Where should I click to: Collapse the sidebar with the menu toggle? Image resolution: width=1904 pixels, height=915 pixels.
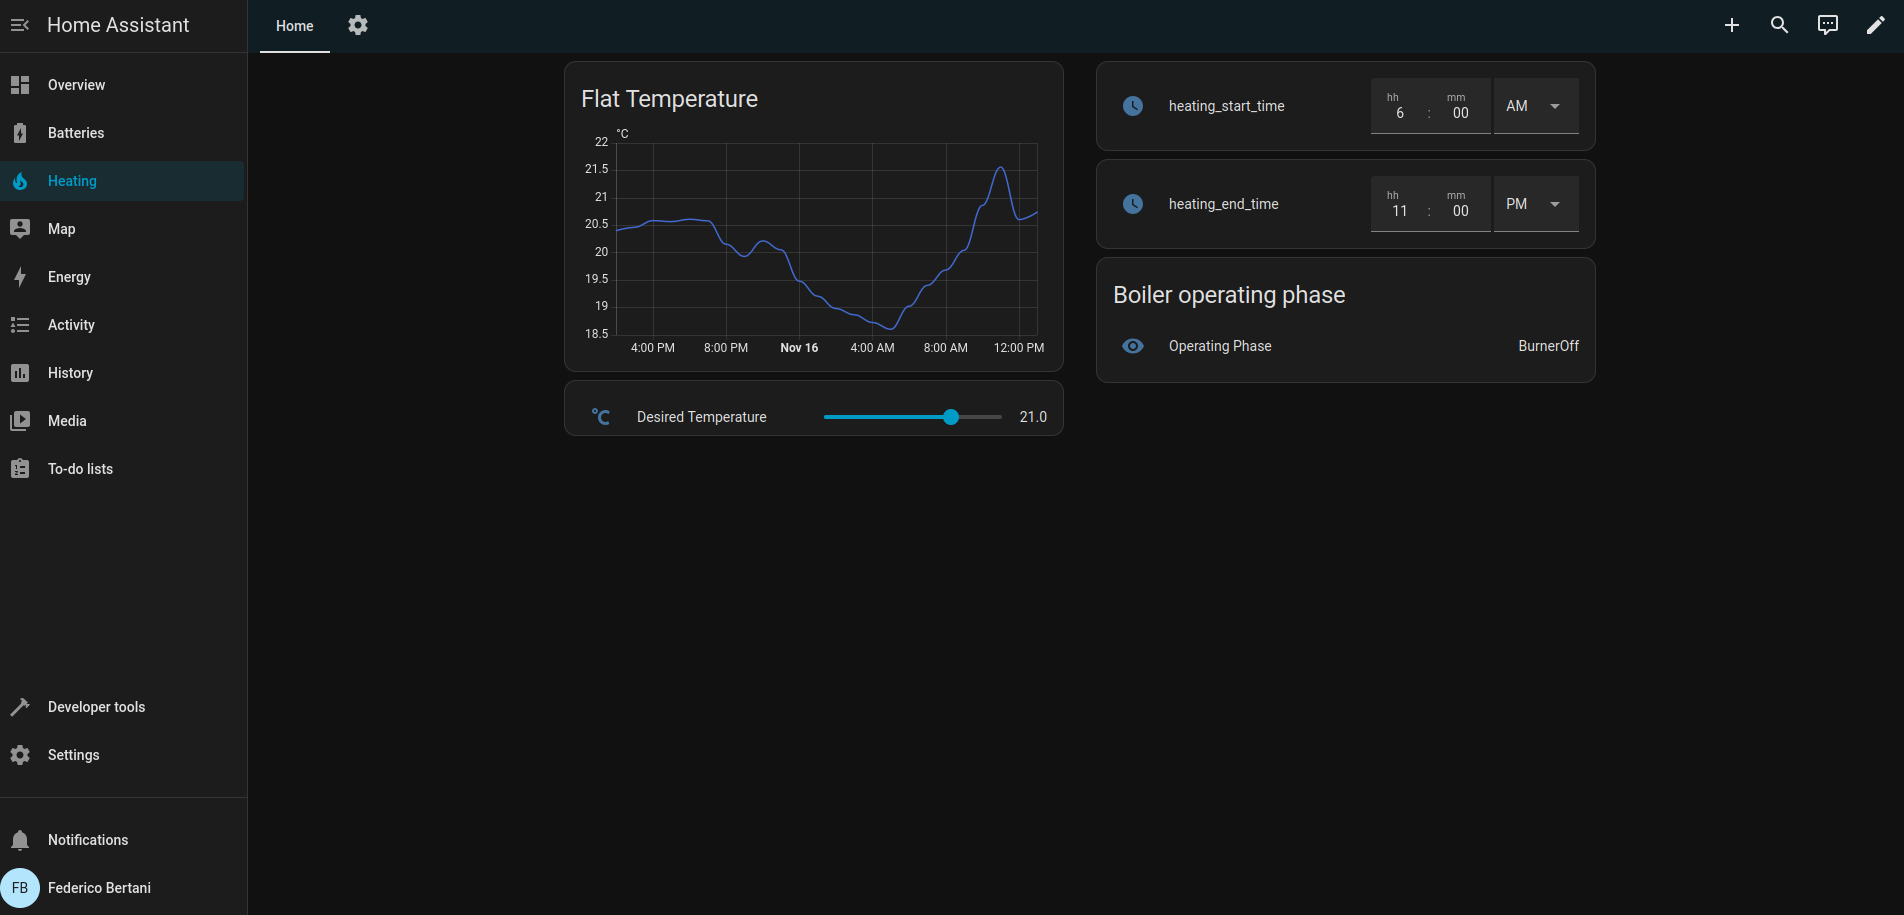(x=20, y=24)
